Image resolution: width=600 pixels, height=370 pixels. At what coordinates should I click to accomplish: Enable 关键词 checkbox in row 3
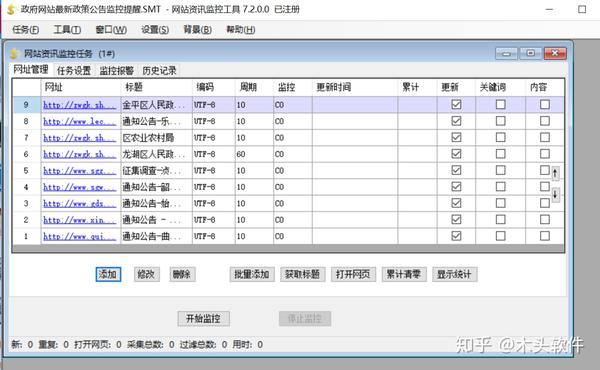coord(501,203)
